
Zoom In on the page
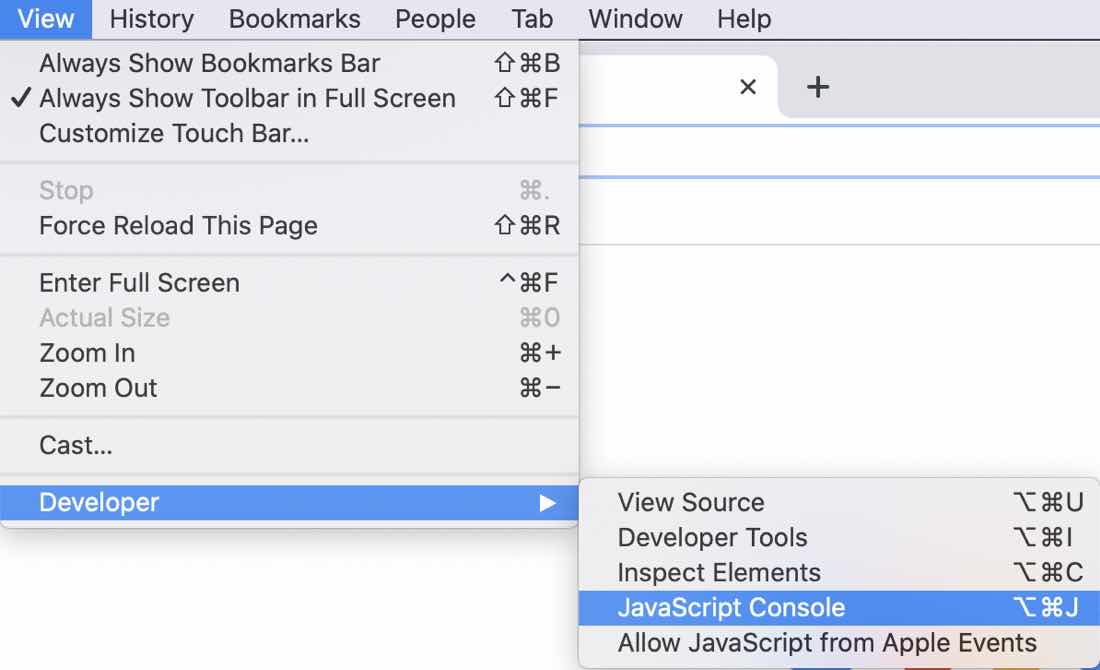click(x=87, y=353)
